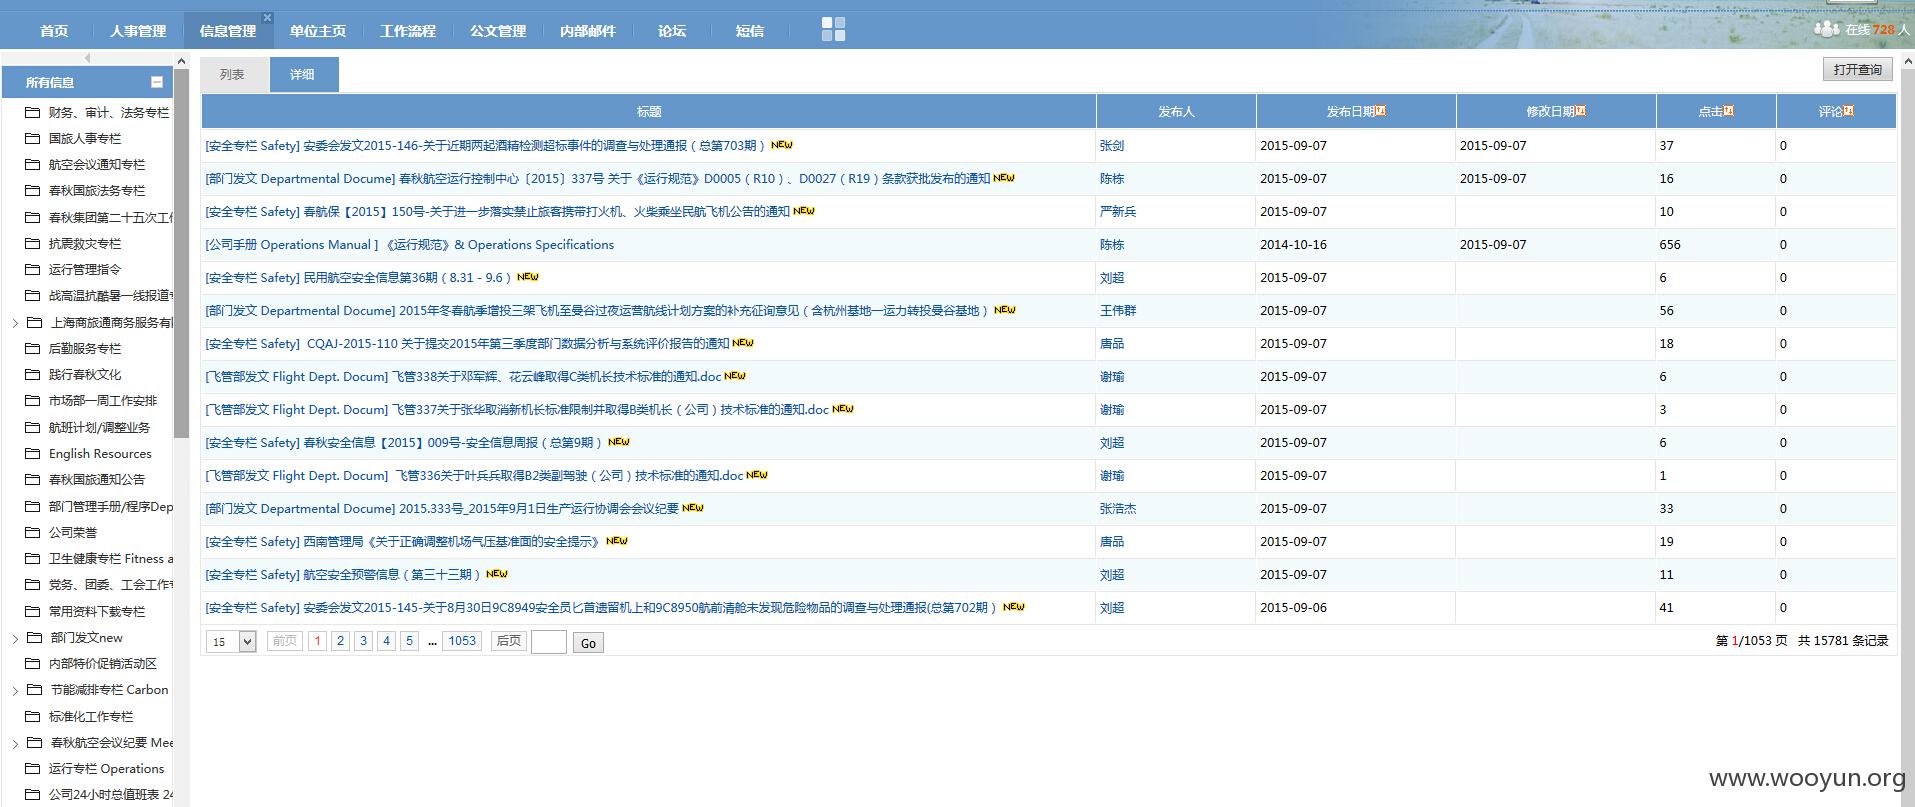Expand the 部门发文new tree node
Viewport: 1915px width, 807px height.
(15, 638)
